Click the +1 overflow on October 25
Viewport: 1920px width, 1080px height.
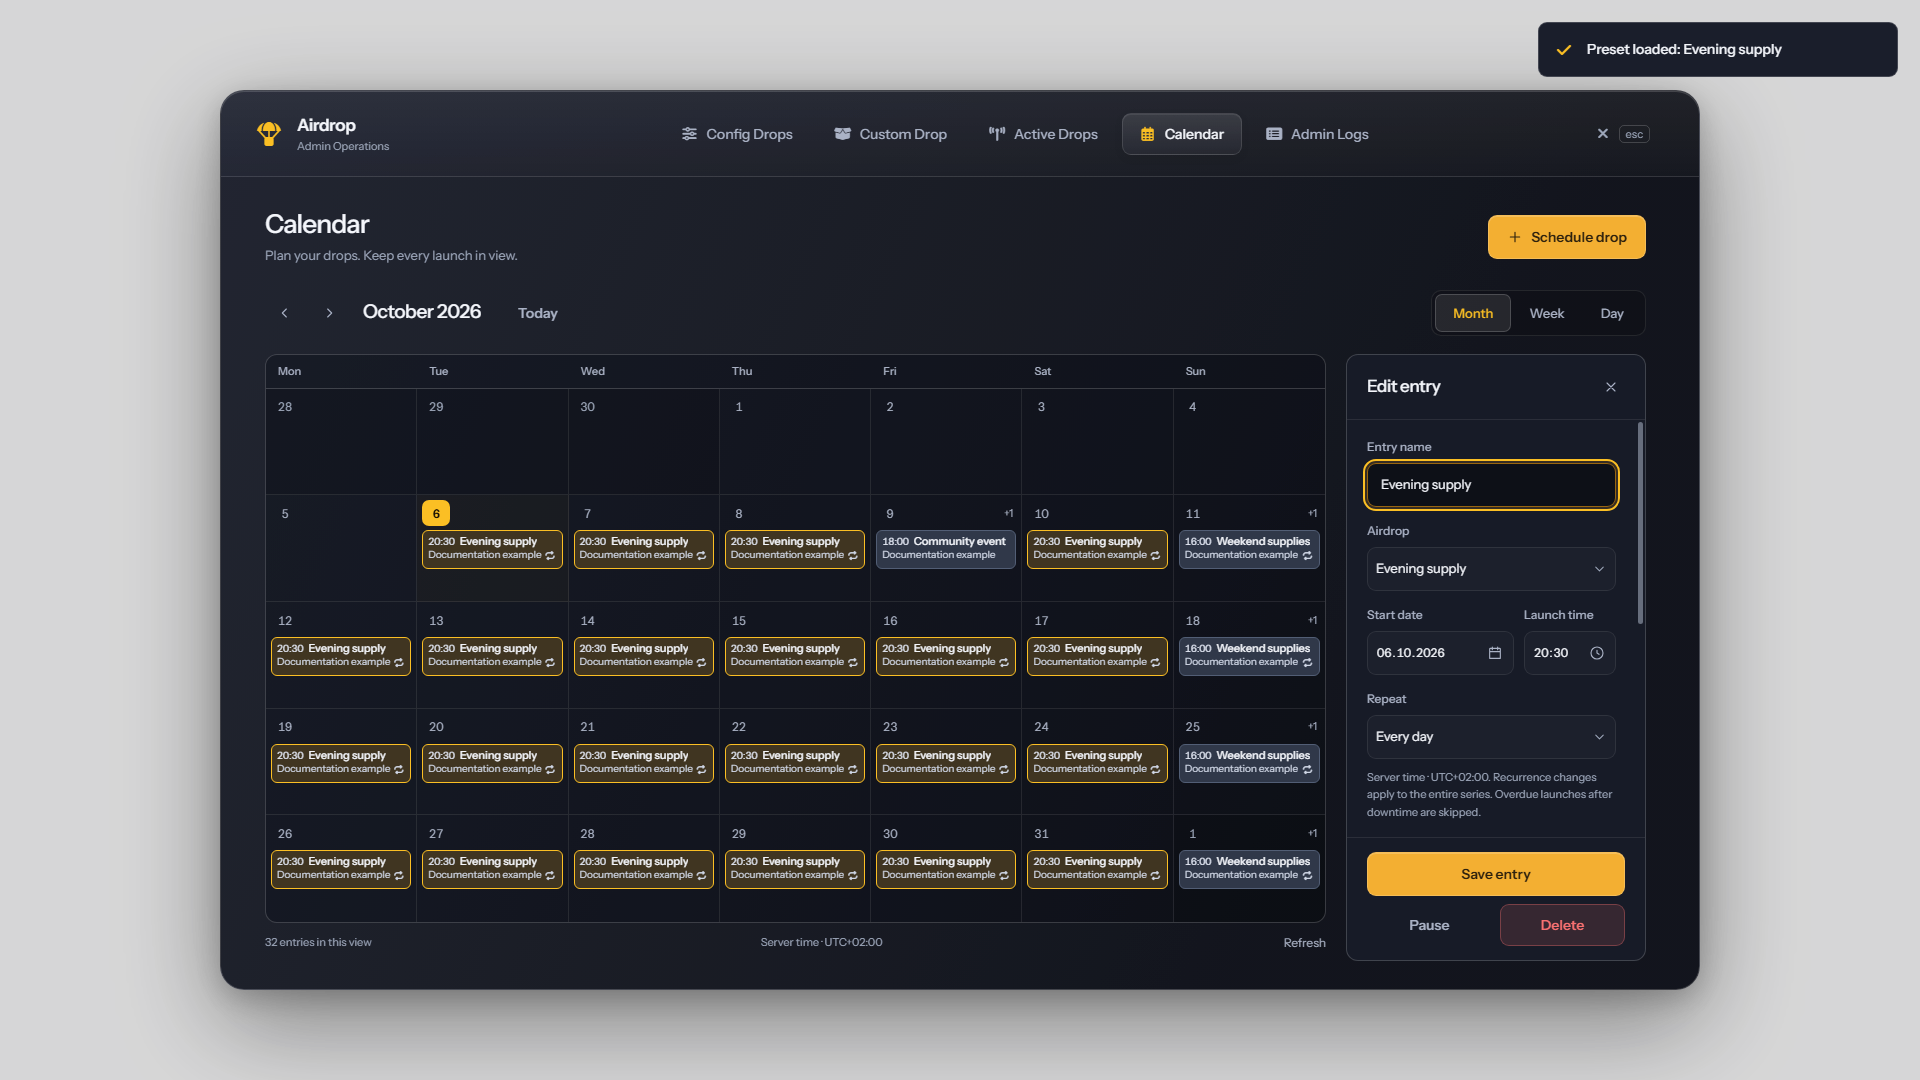(x=1312, y=726)
